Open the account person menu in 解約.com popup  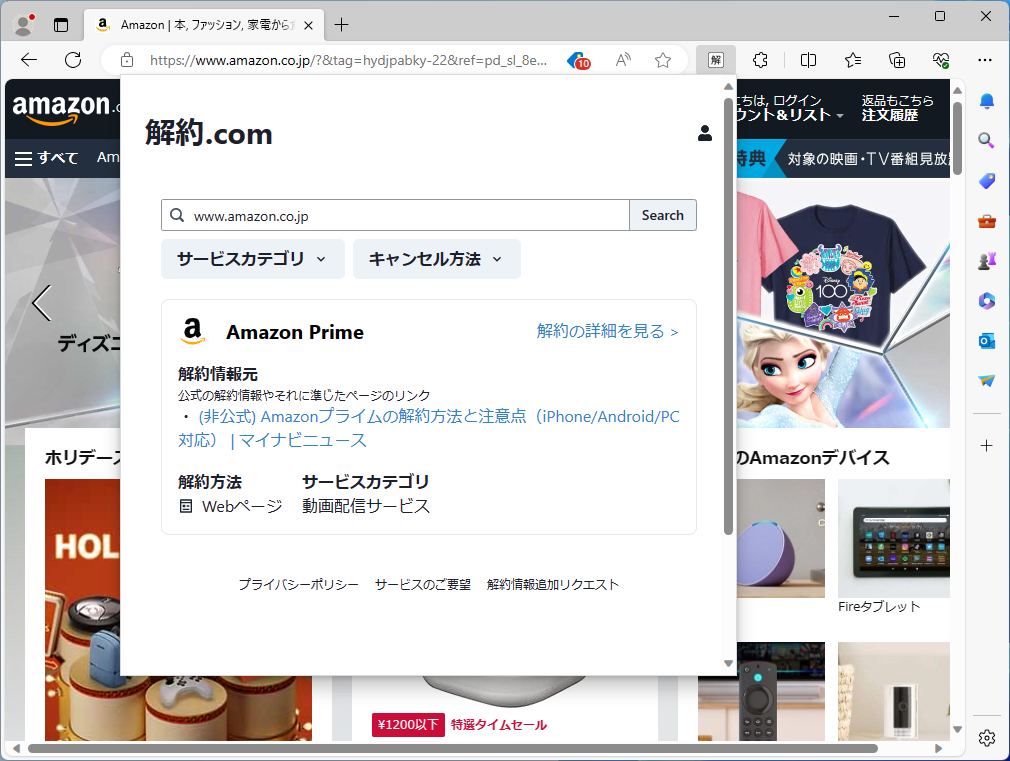(705, 132)
